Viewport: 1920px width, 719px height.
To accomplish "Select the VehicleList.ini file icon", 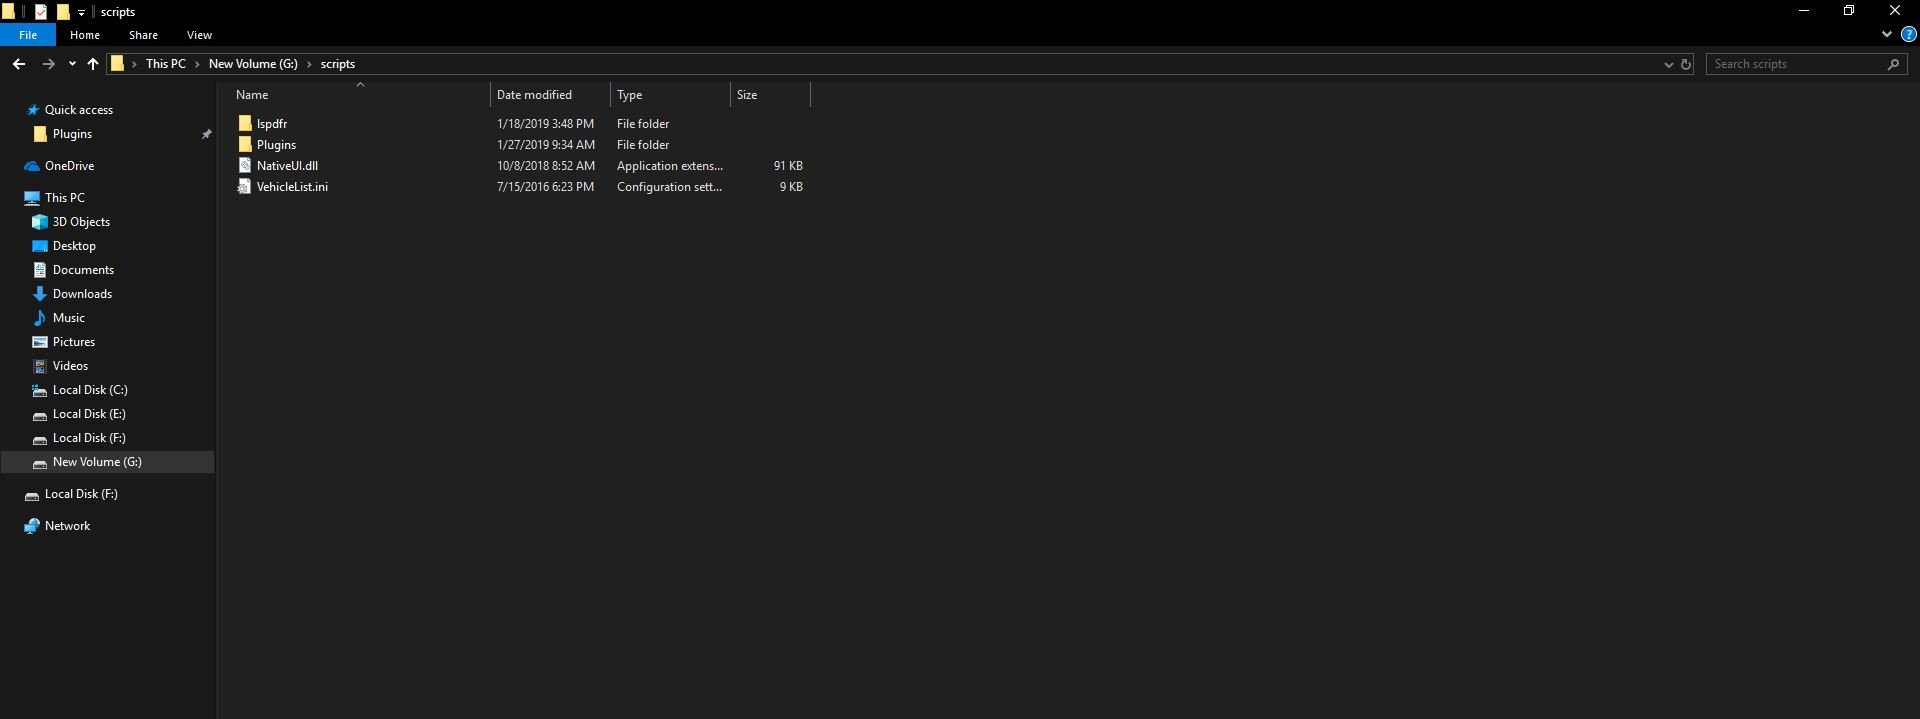I will coord(244,187).
